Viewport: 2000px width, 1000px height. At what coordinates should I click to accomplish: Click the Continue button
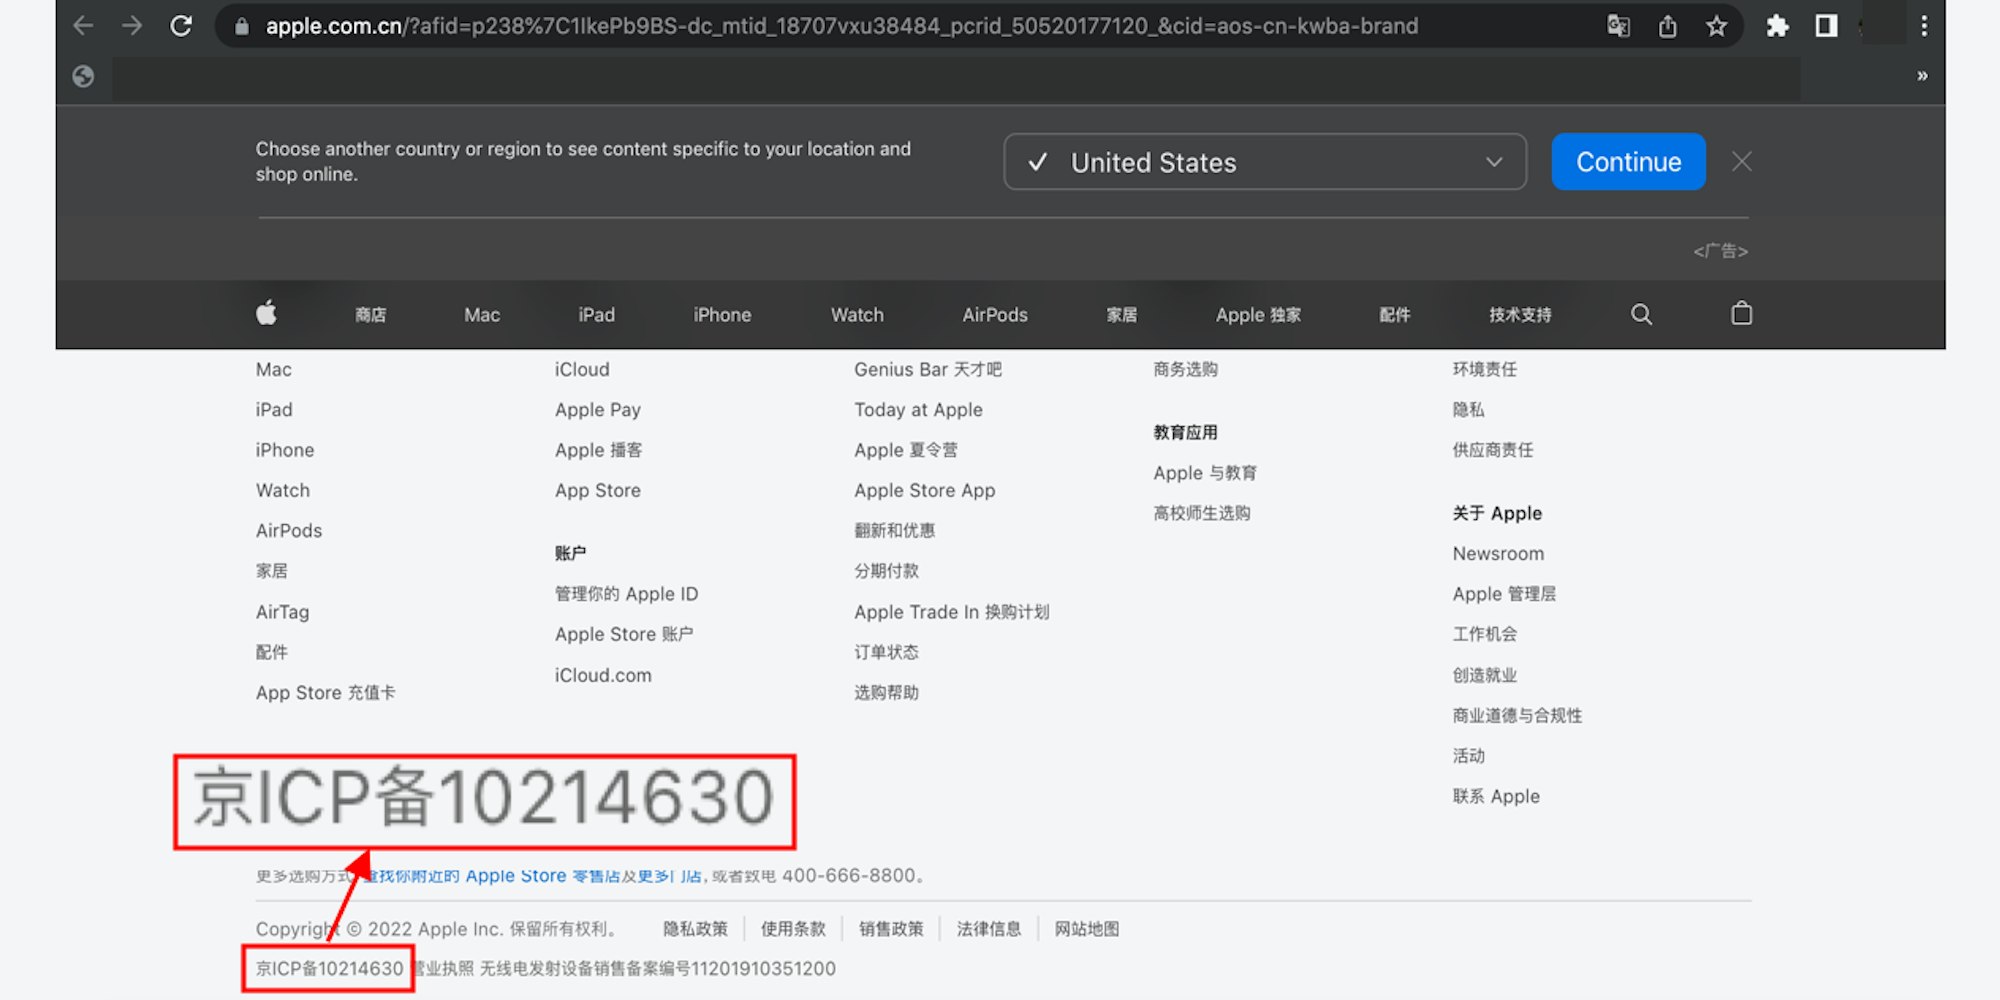tap(1628, 162)
